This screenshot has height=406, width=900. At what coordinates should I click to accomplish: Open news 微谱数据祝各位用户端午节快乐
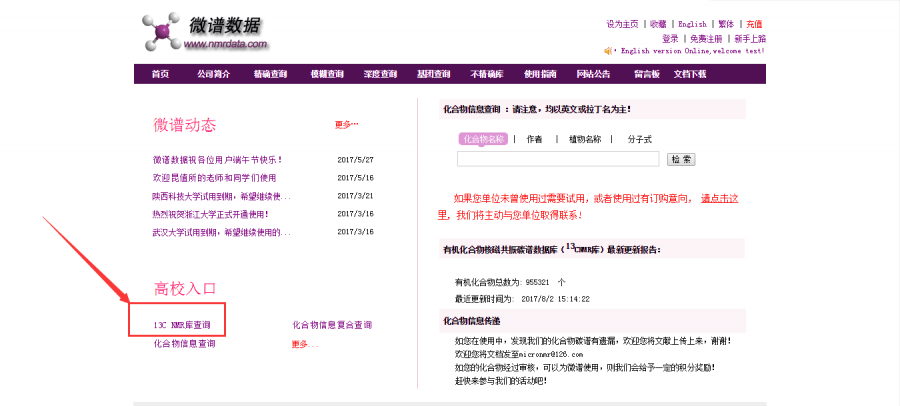click(x=217, y=160)
